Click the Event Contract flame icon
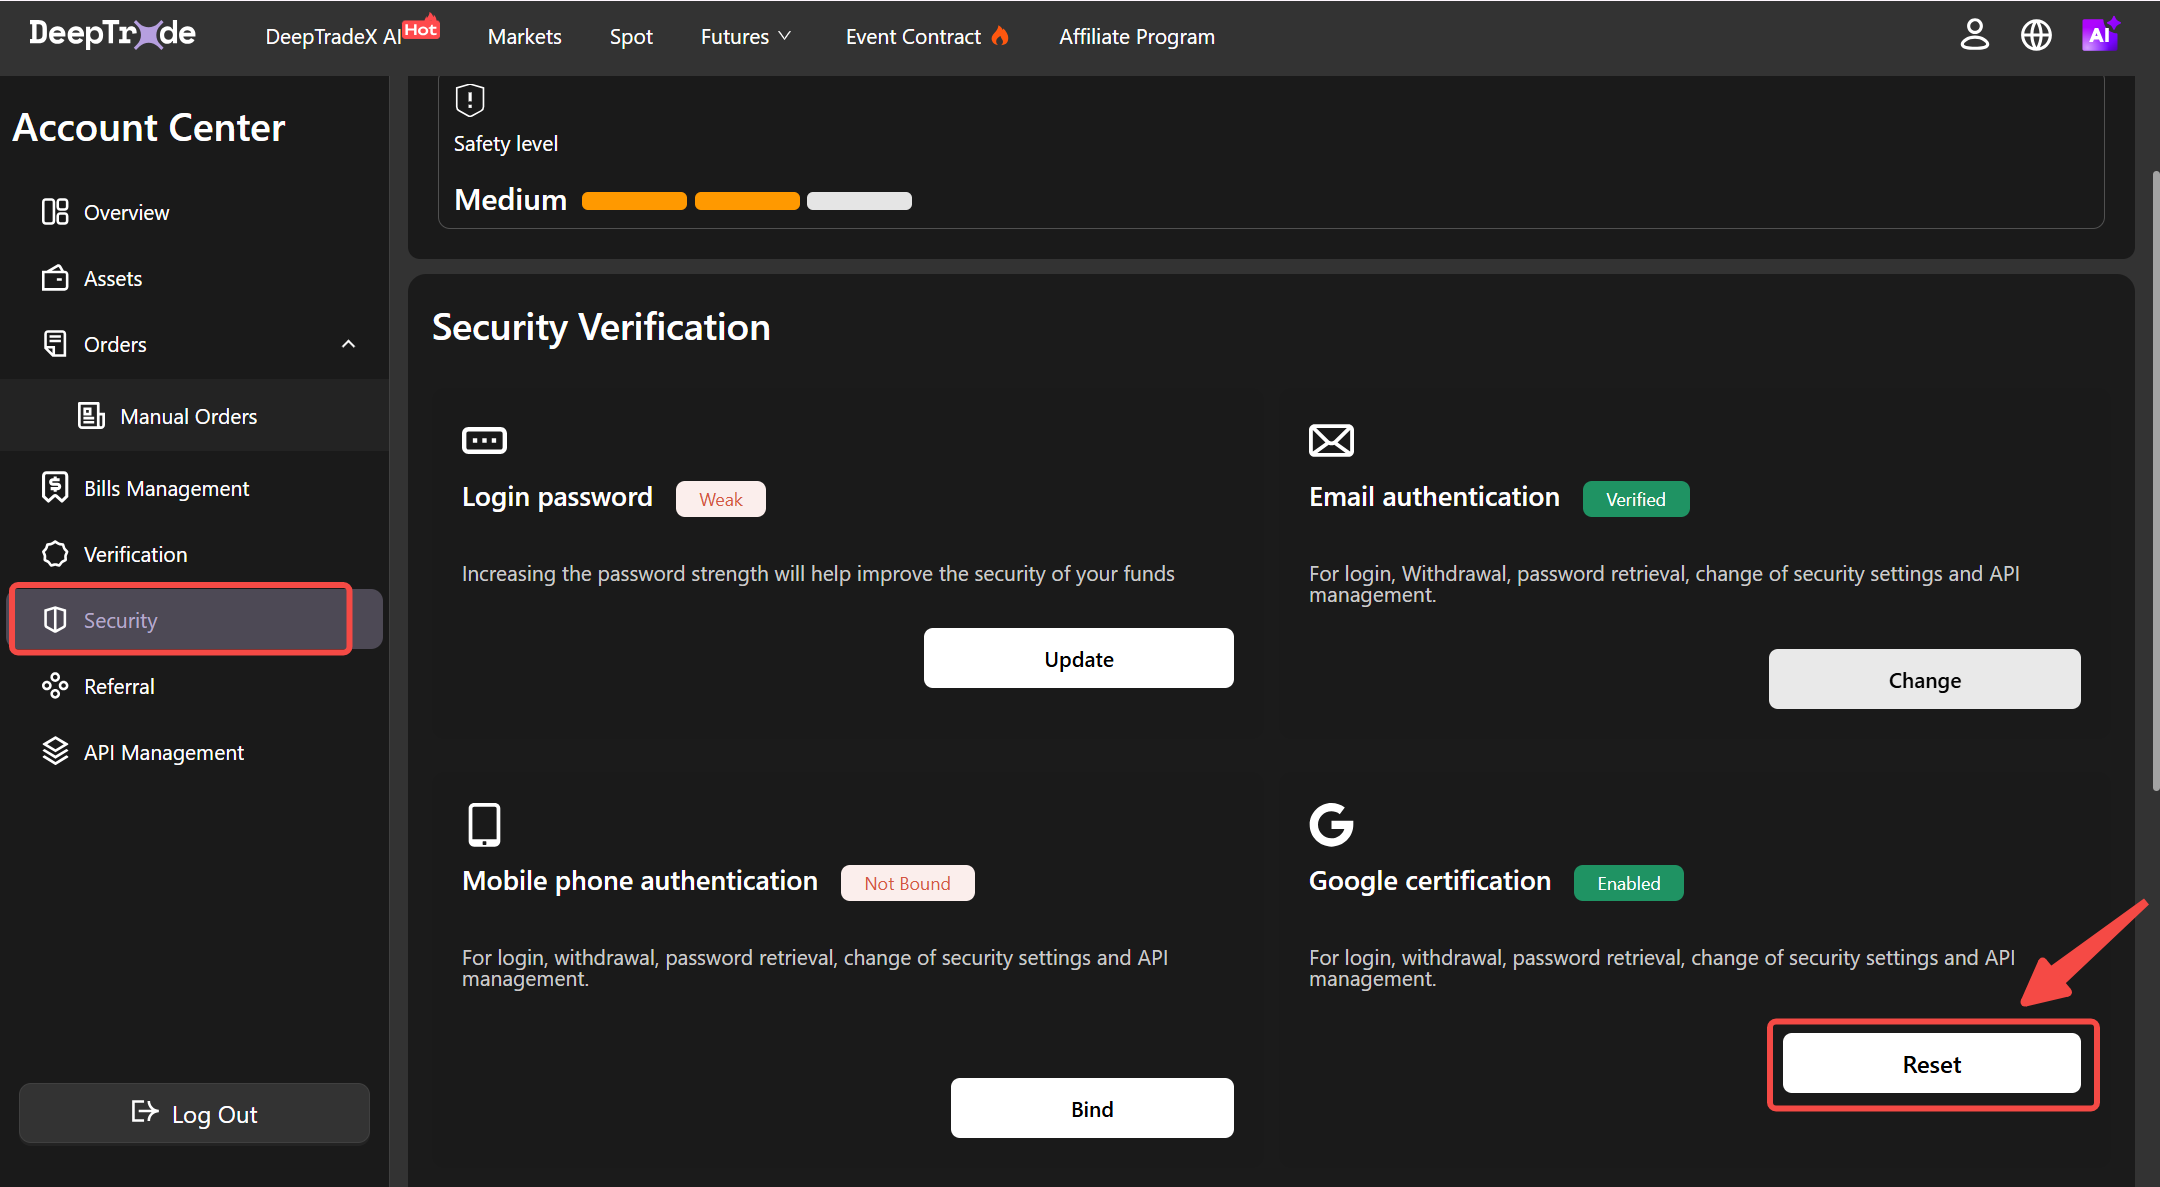This screenshot has width=2160, height=1187. coord(1000,36)
